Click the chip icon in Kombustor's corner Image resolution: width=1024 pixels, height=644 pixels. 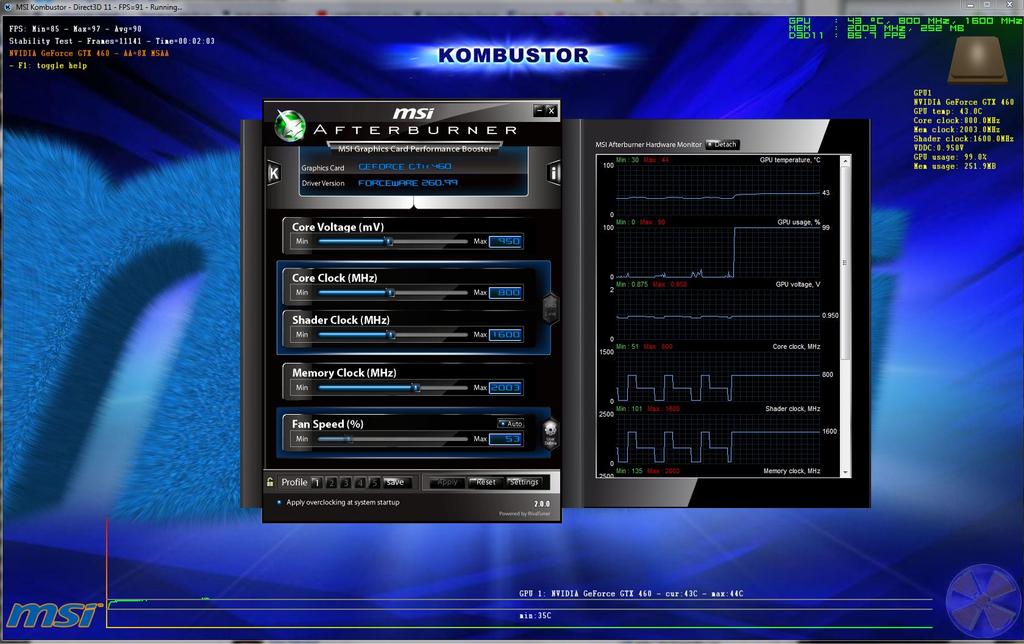[x=978, y=60]
